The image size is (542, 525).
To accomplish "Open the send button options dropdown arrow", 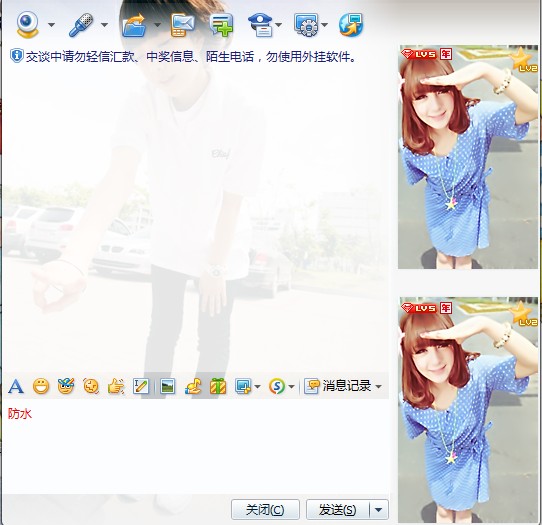I will [379, 509].
